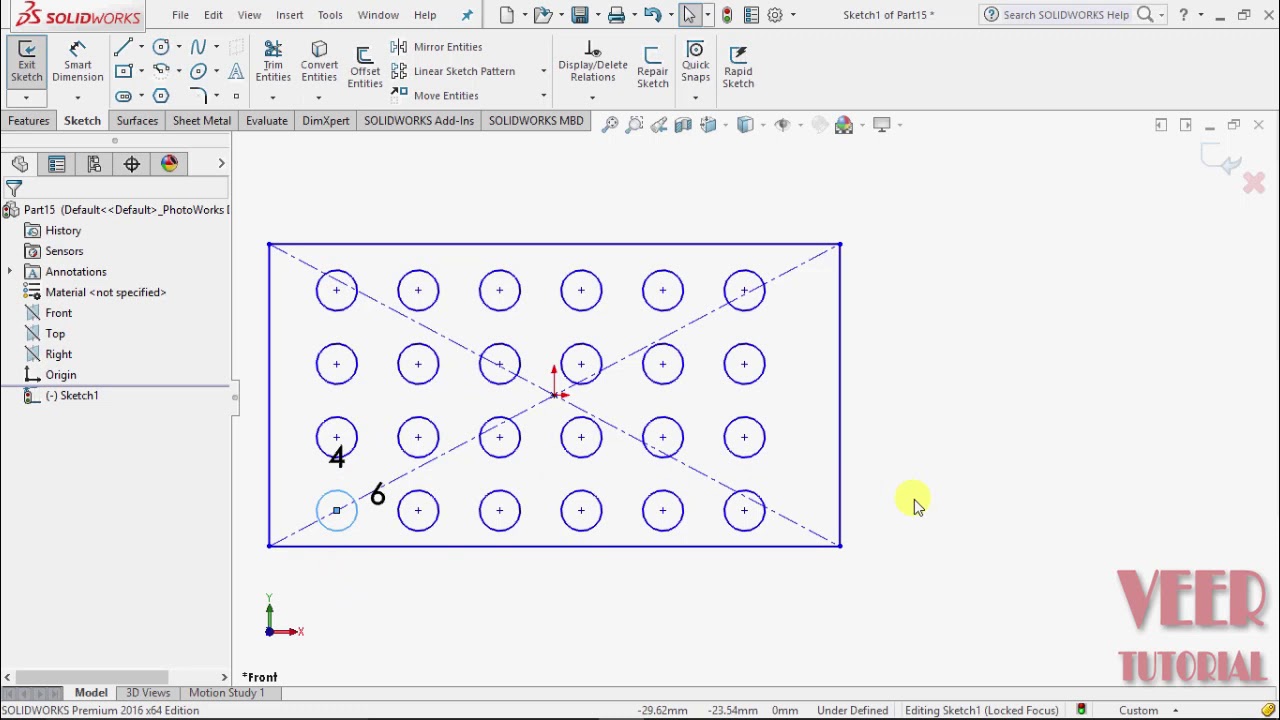Switch to the Surfaces tab
1280x720 pixels.
[137, 121]
